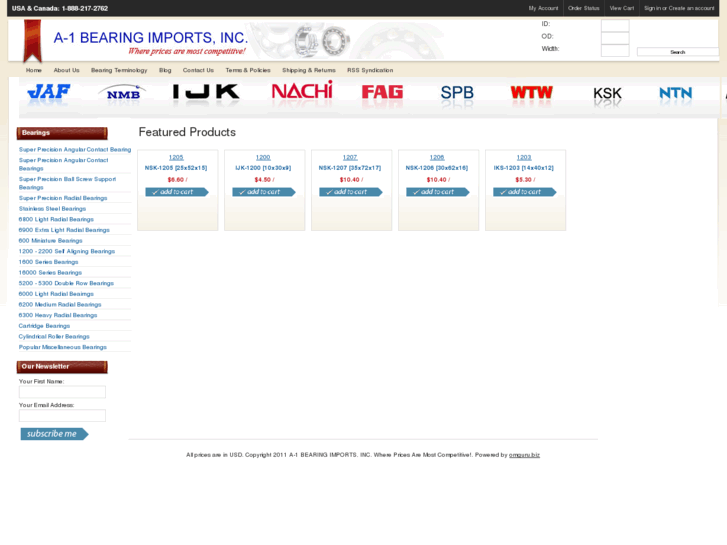Add NSK-1206 to cart

coord(438,192)
